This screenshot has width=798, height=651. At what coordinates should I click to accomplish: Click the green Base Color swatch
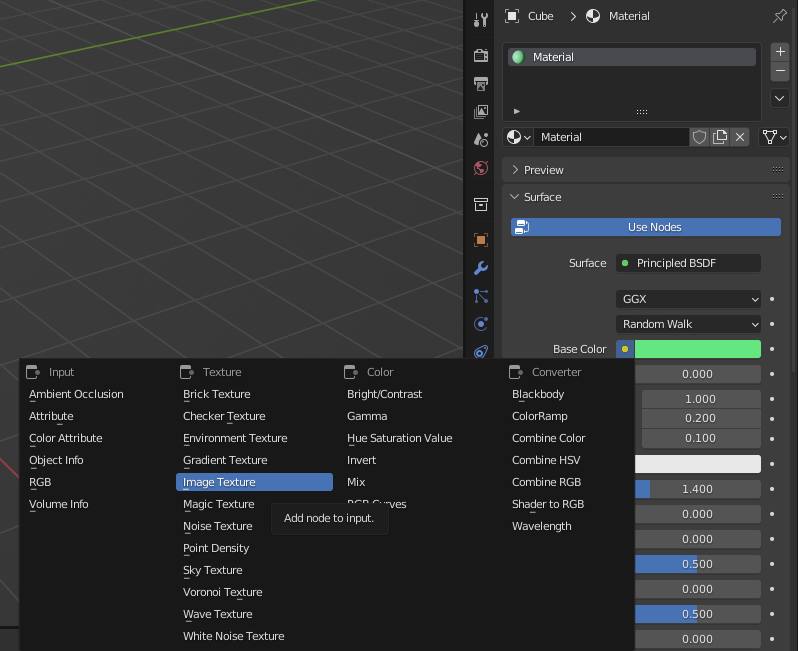[698, 349]
